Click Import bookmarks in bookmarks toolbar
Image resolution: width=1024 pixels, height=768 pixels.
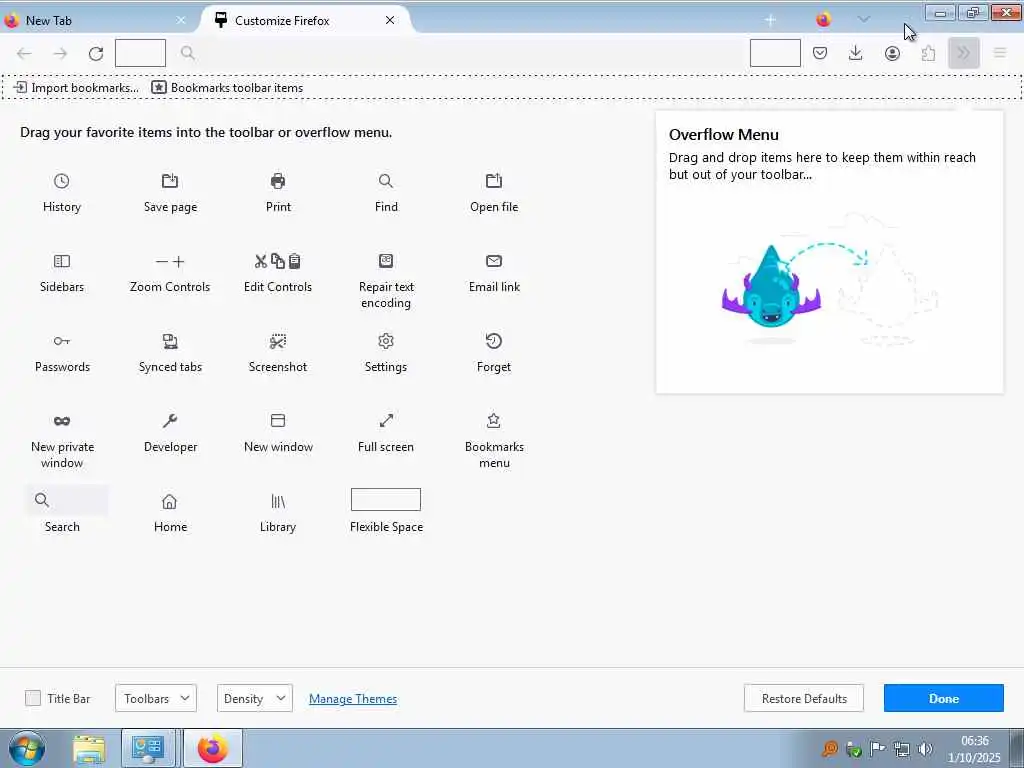click(x=76, y=88)
